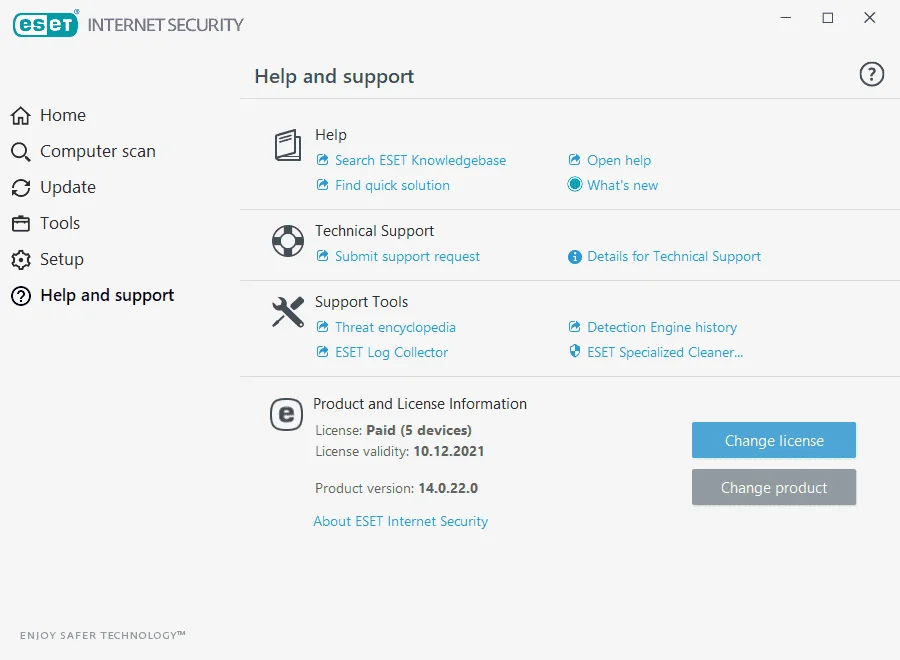Open About ESET Internet Security link
Viewport: 900px width, 660px height.
(401, 521)
